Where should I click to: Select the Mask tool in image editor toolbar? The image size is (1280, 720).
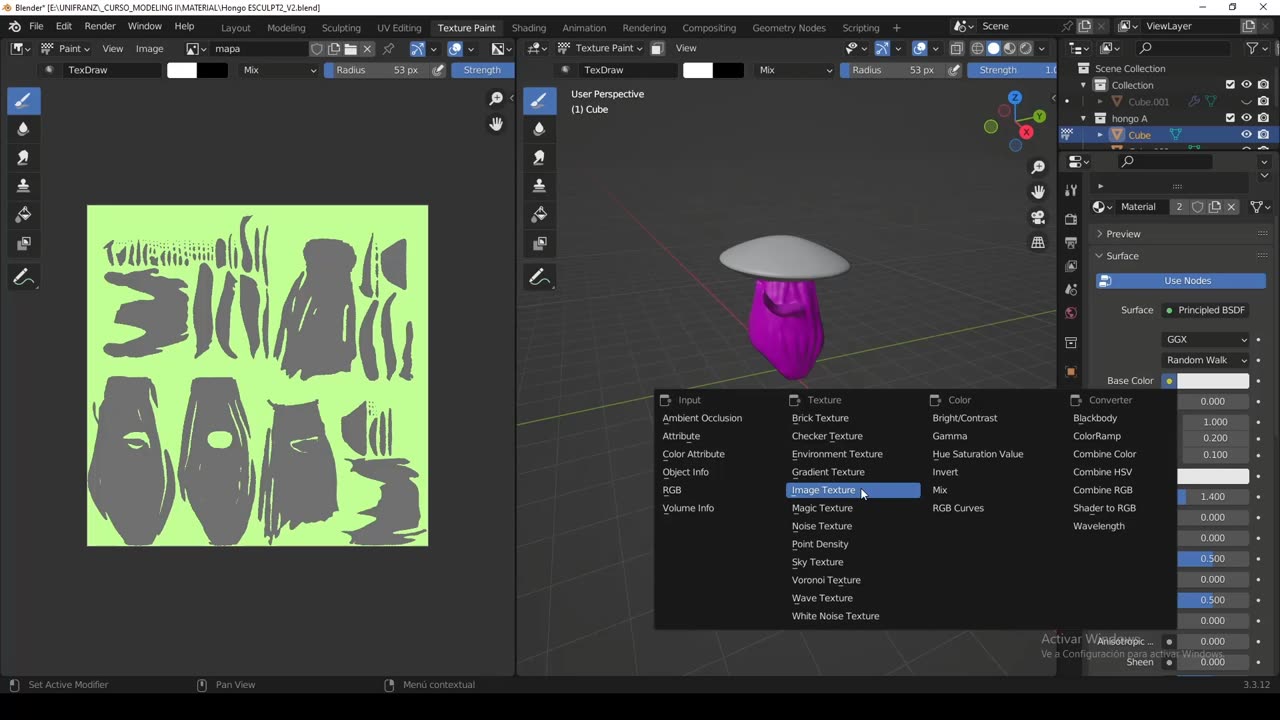pyautogui.click(x=23, y=243)
